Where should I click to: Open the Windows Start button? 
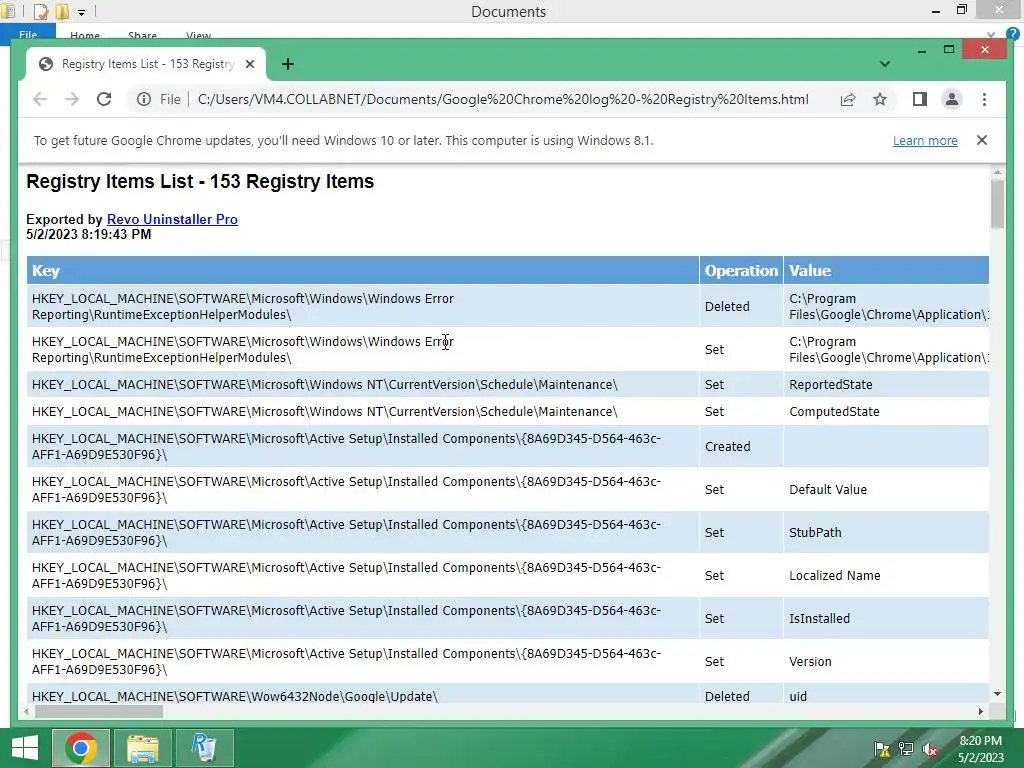click(x=25, y=748)
